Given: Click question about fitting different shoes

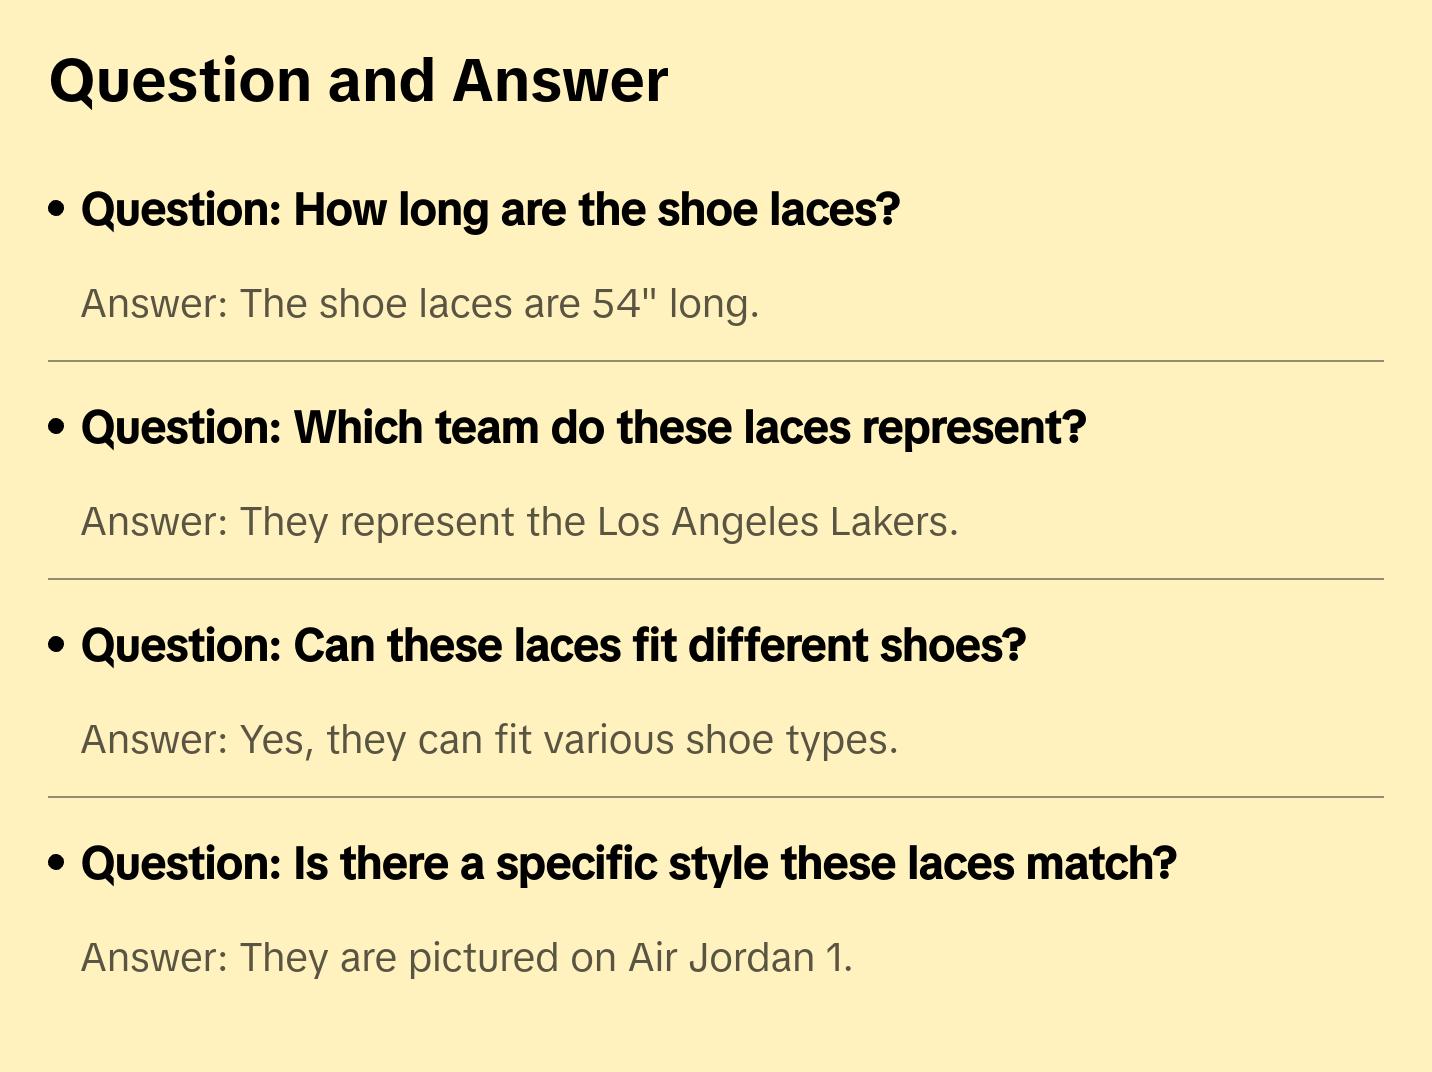Looking at the screenshot, I should (x=553, y=646).
